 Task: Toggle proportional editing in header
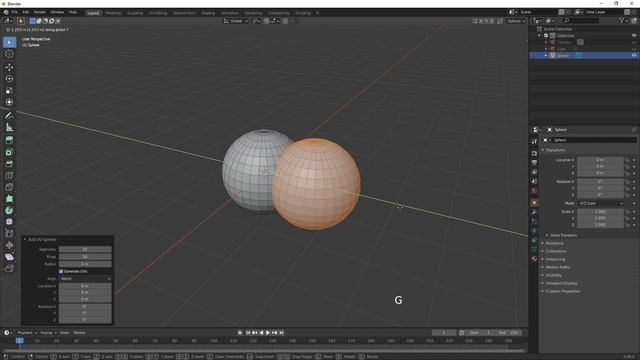coord(285,21)
